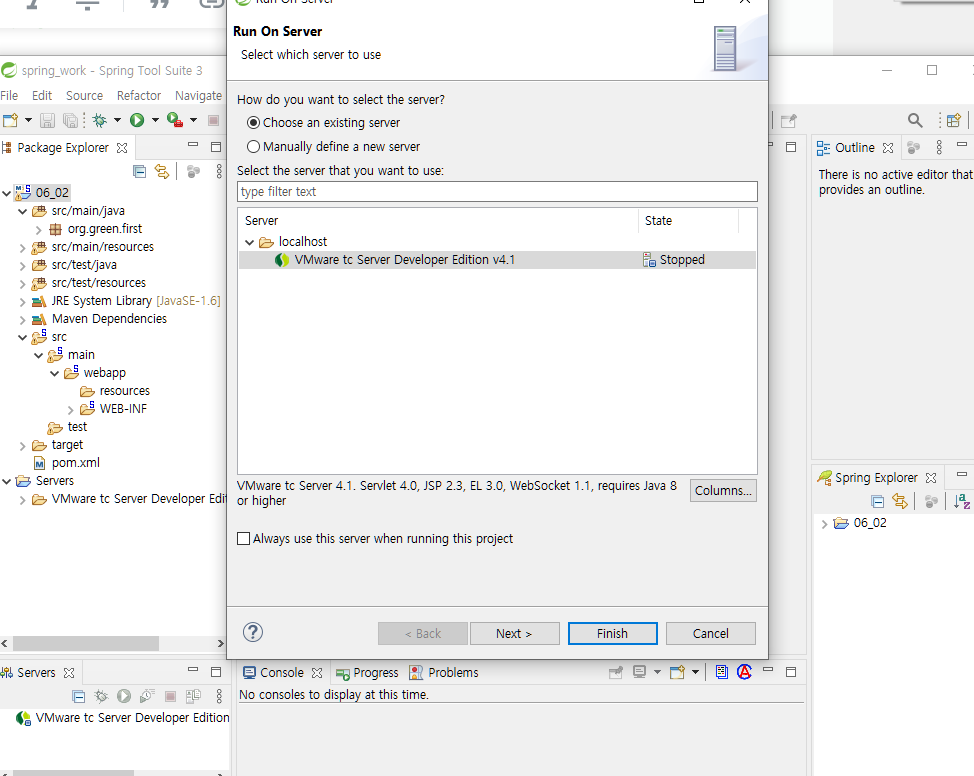The image size is (974, 776).
Task: Click Collapse All in Package Explorer
Action: click(x=140, y=171)
